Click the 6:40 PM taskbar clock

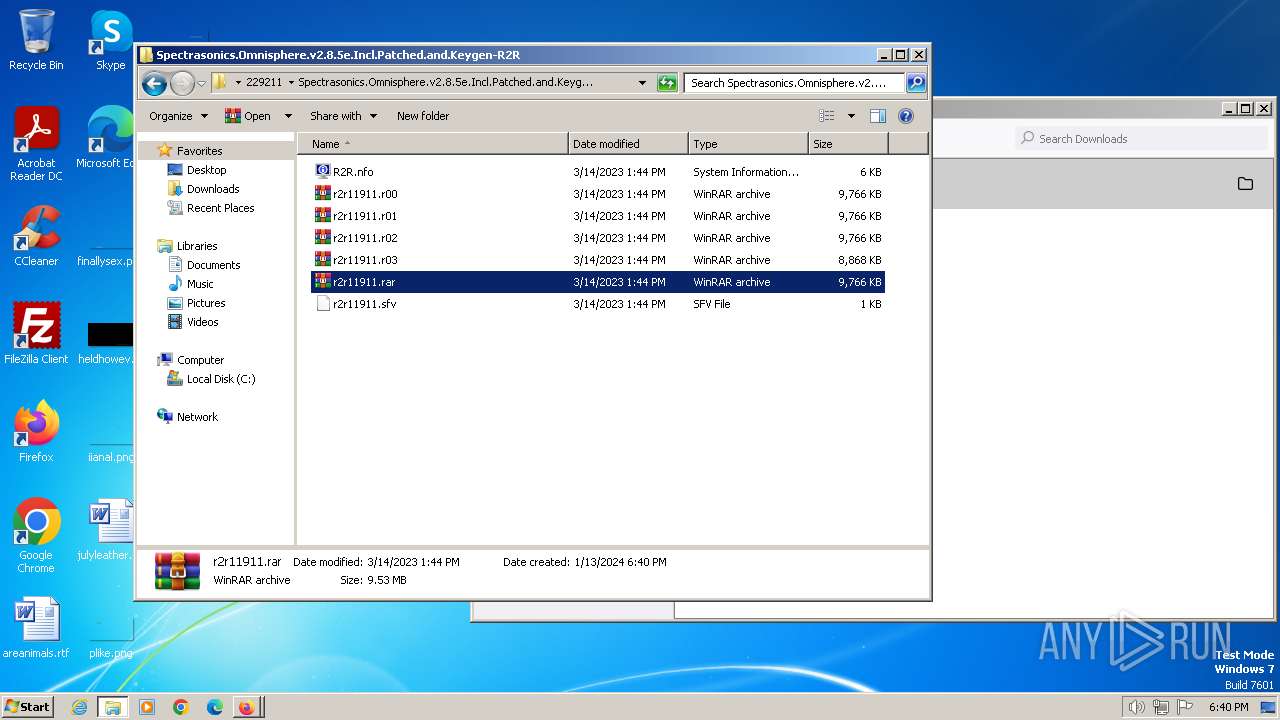pos(1228,707)
